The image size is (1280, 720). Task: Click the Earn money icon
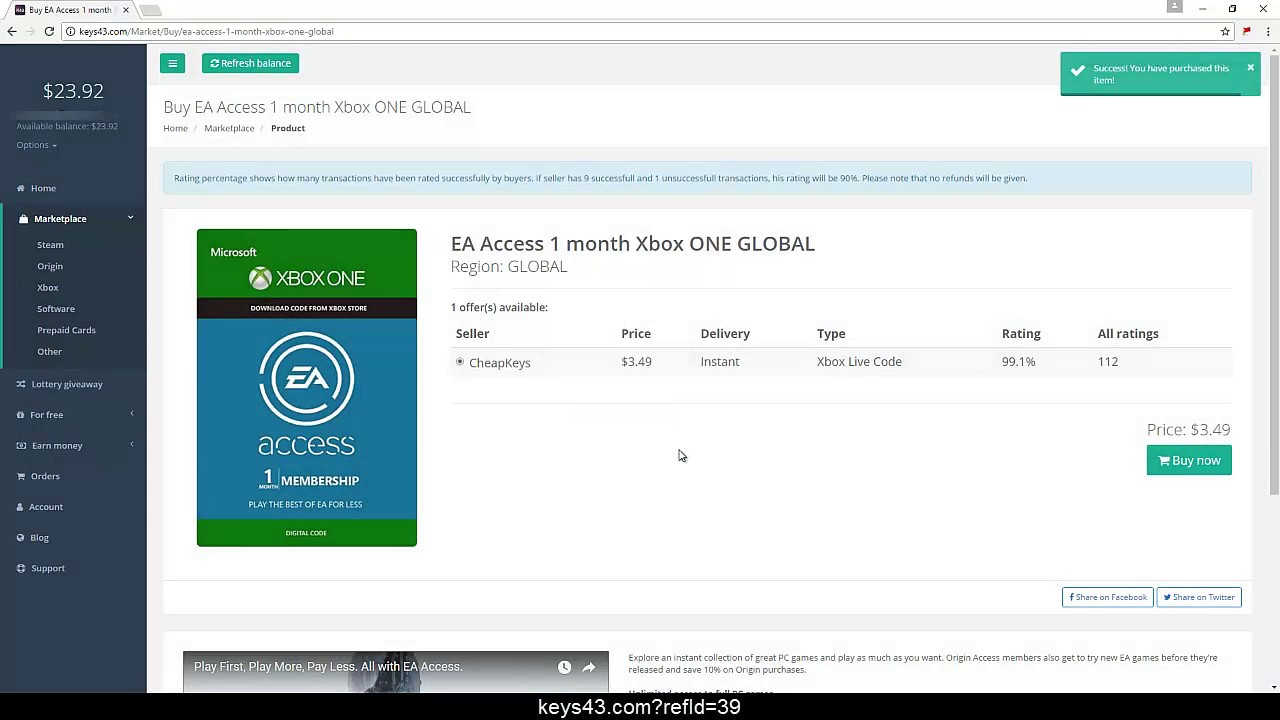(x=21, y=446)
